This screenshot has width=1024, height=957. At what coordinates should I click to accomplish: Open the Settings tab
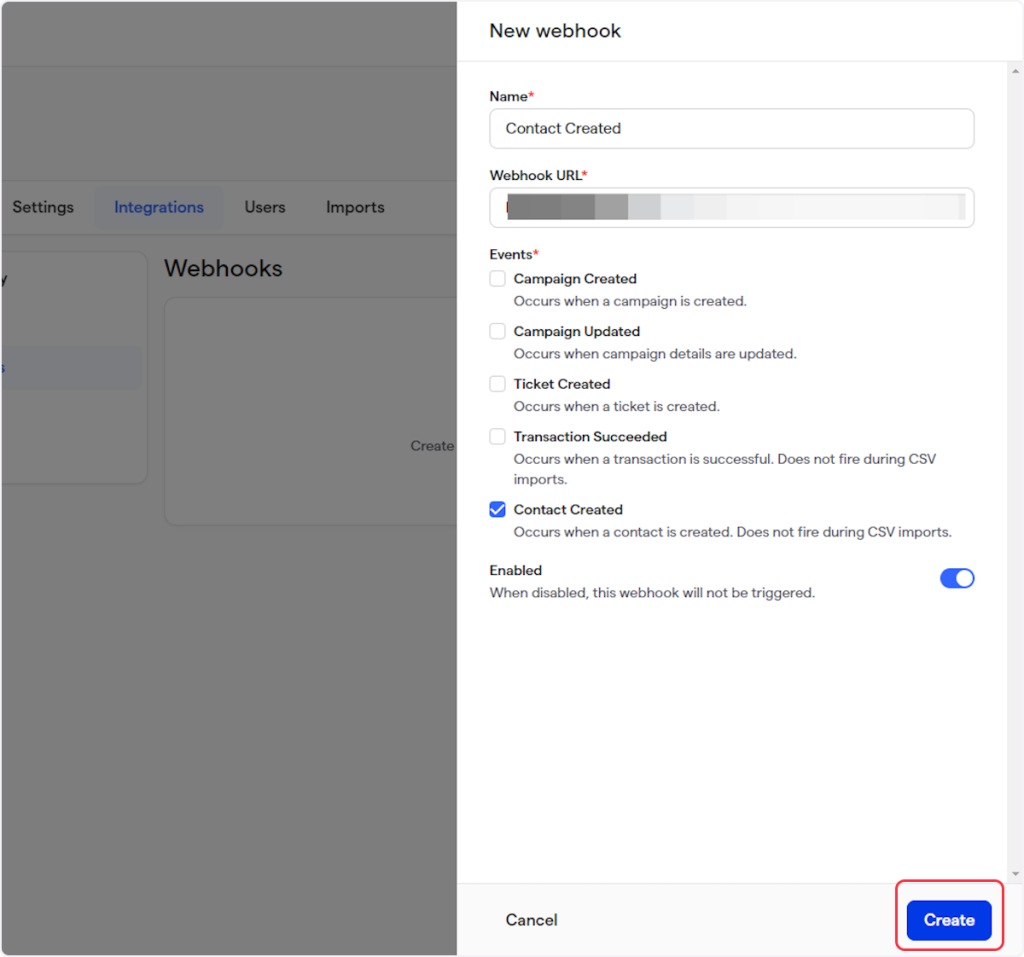(43, 207)
